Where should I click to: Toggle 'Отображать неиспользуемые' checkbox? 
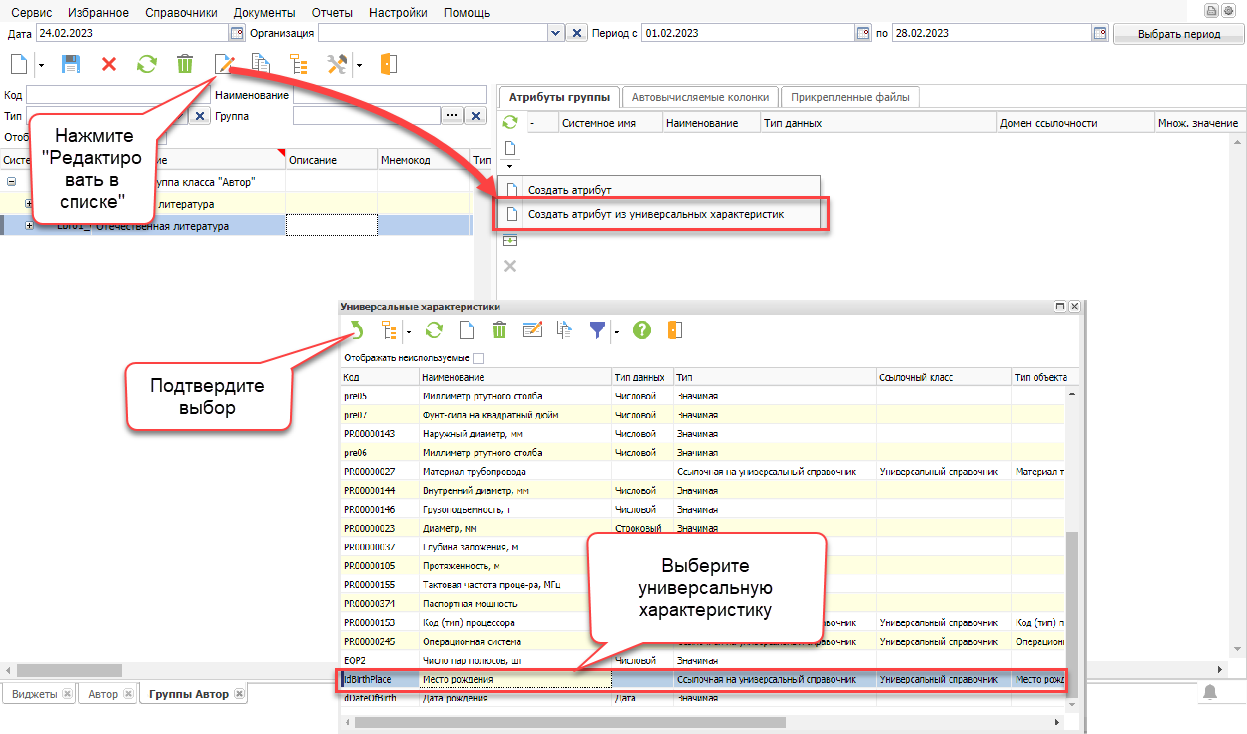point(478,357)
